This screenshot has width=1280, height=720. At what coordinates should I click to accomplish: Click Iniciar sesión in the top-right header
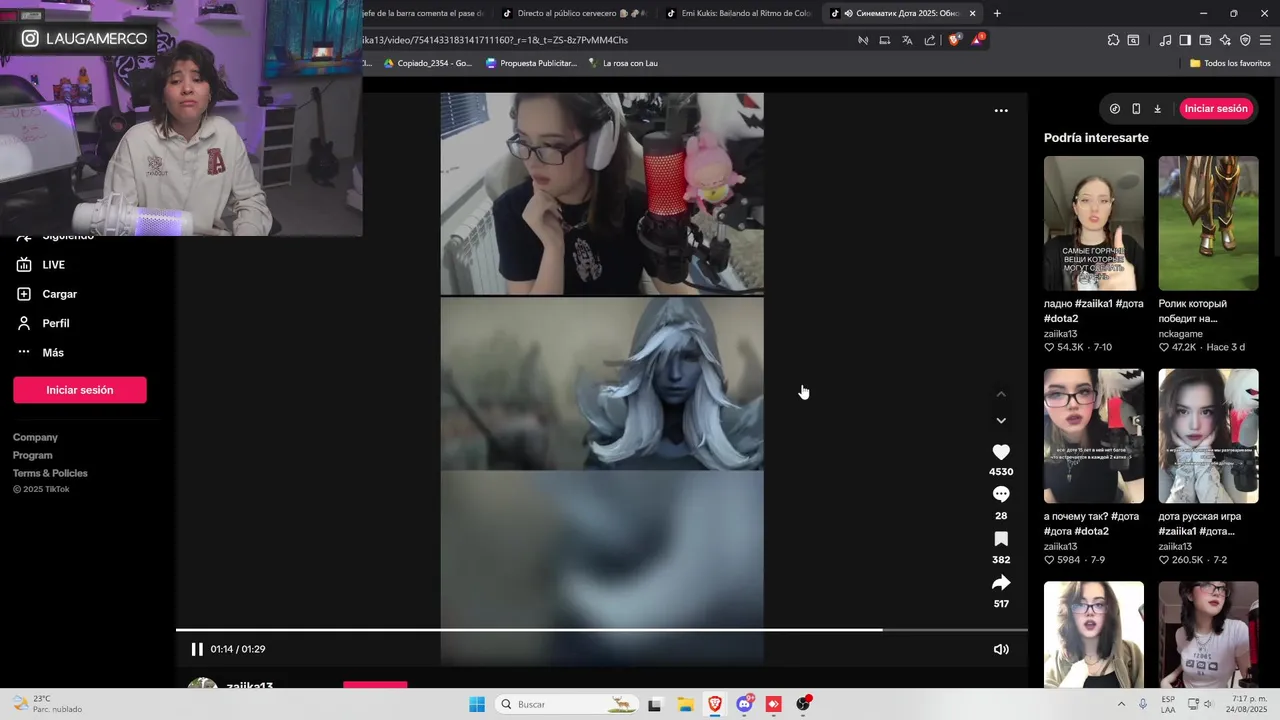1216,108
